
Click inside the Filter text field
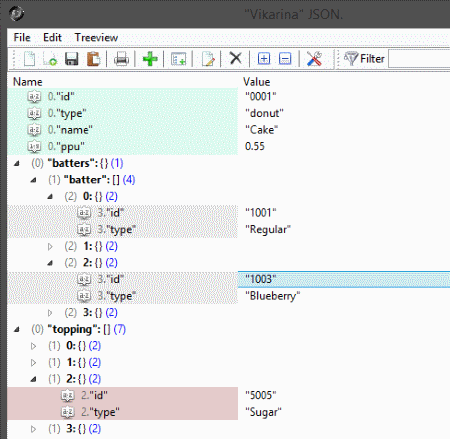(x=419, y=59)
